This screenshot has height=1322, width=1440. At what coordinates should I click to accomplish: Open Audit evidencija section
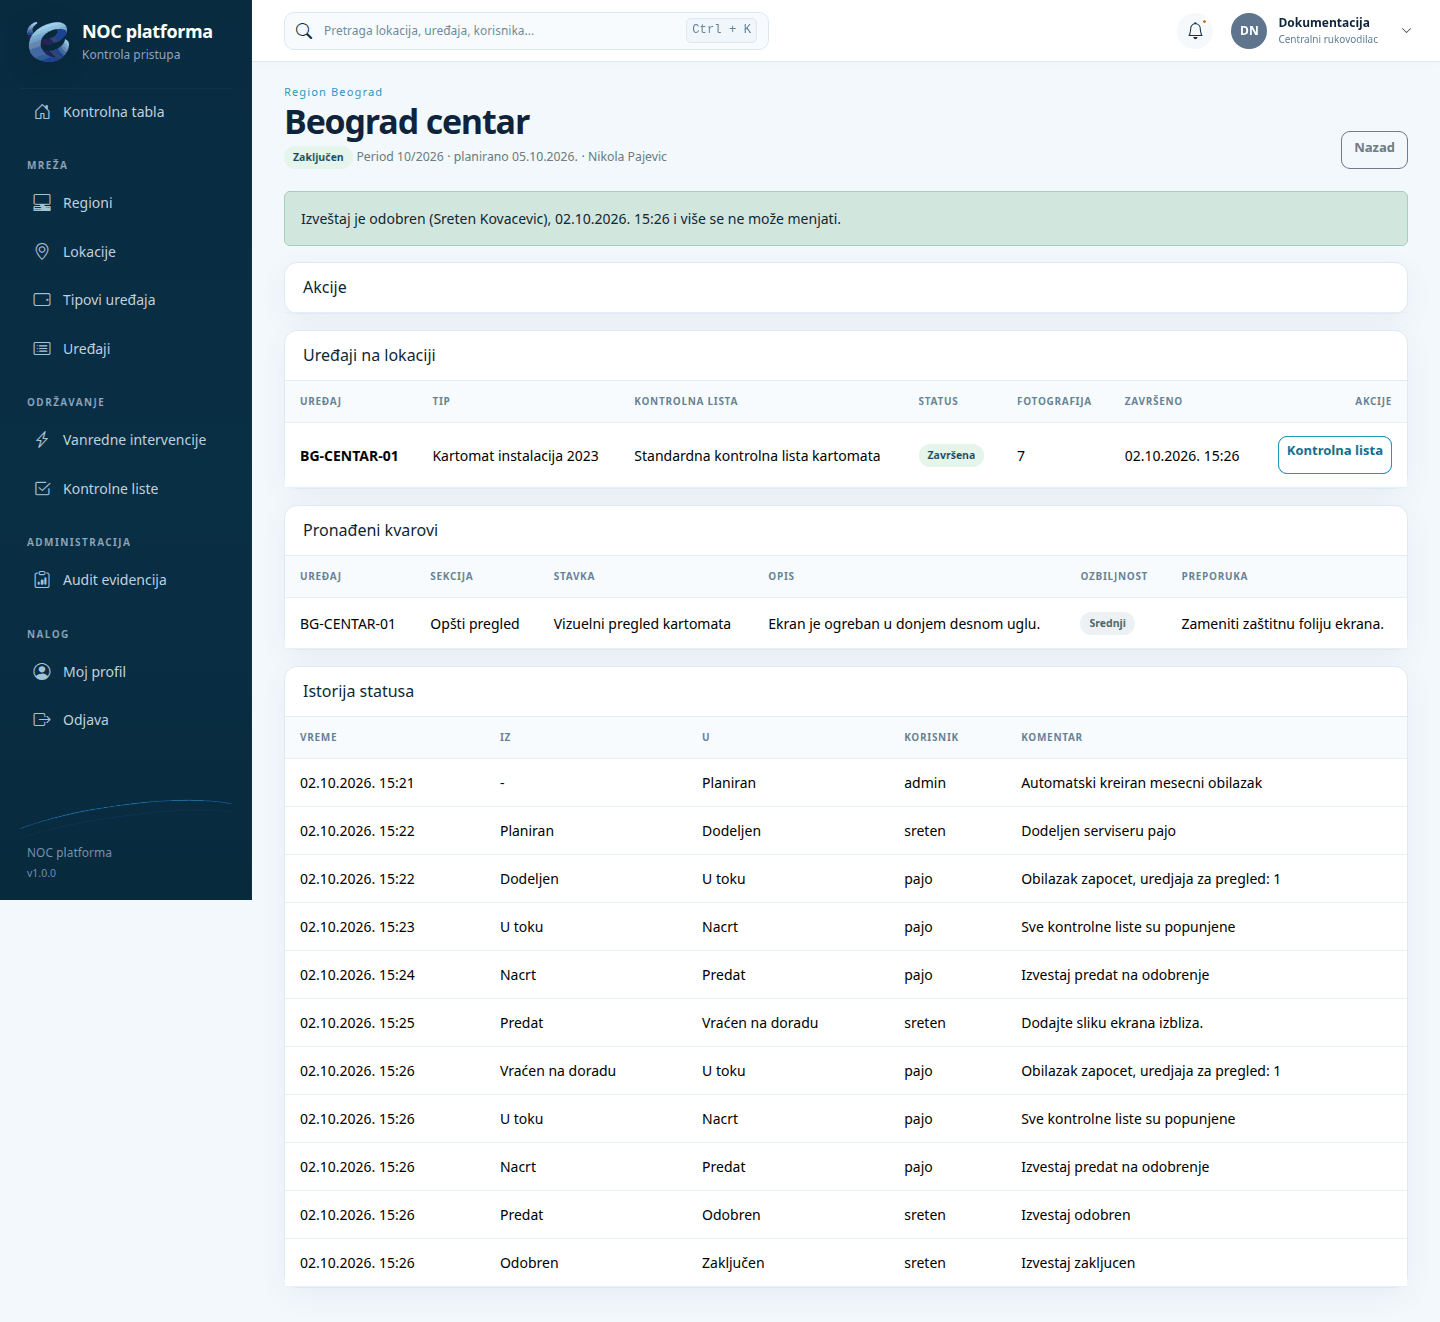coord(126,580)
